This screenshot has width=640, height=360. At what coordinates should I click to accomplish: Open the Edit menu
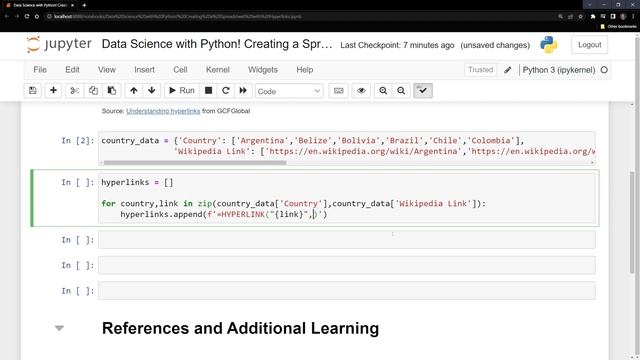(x=72, y=70)
